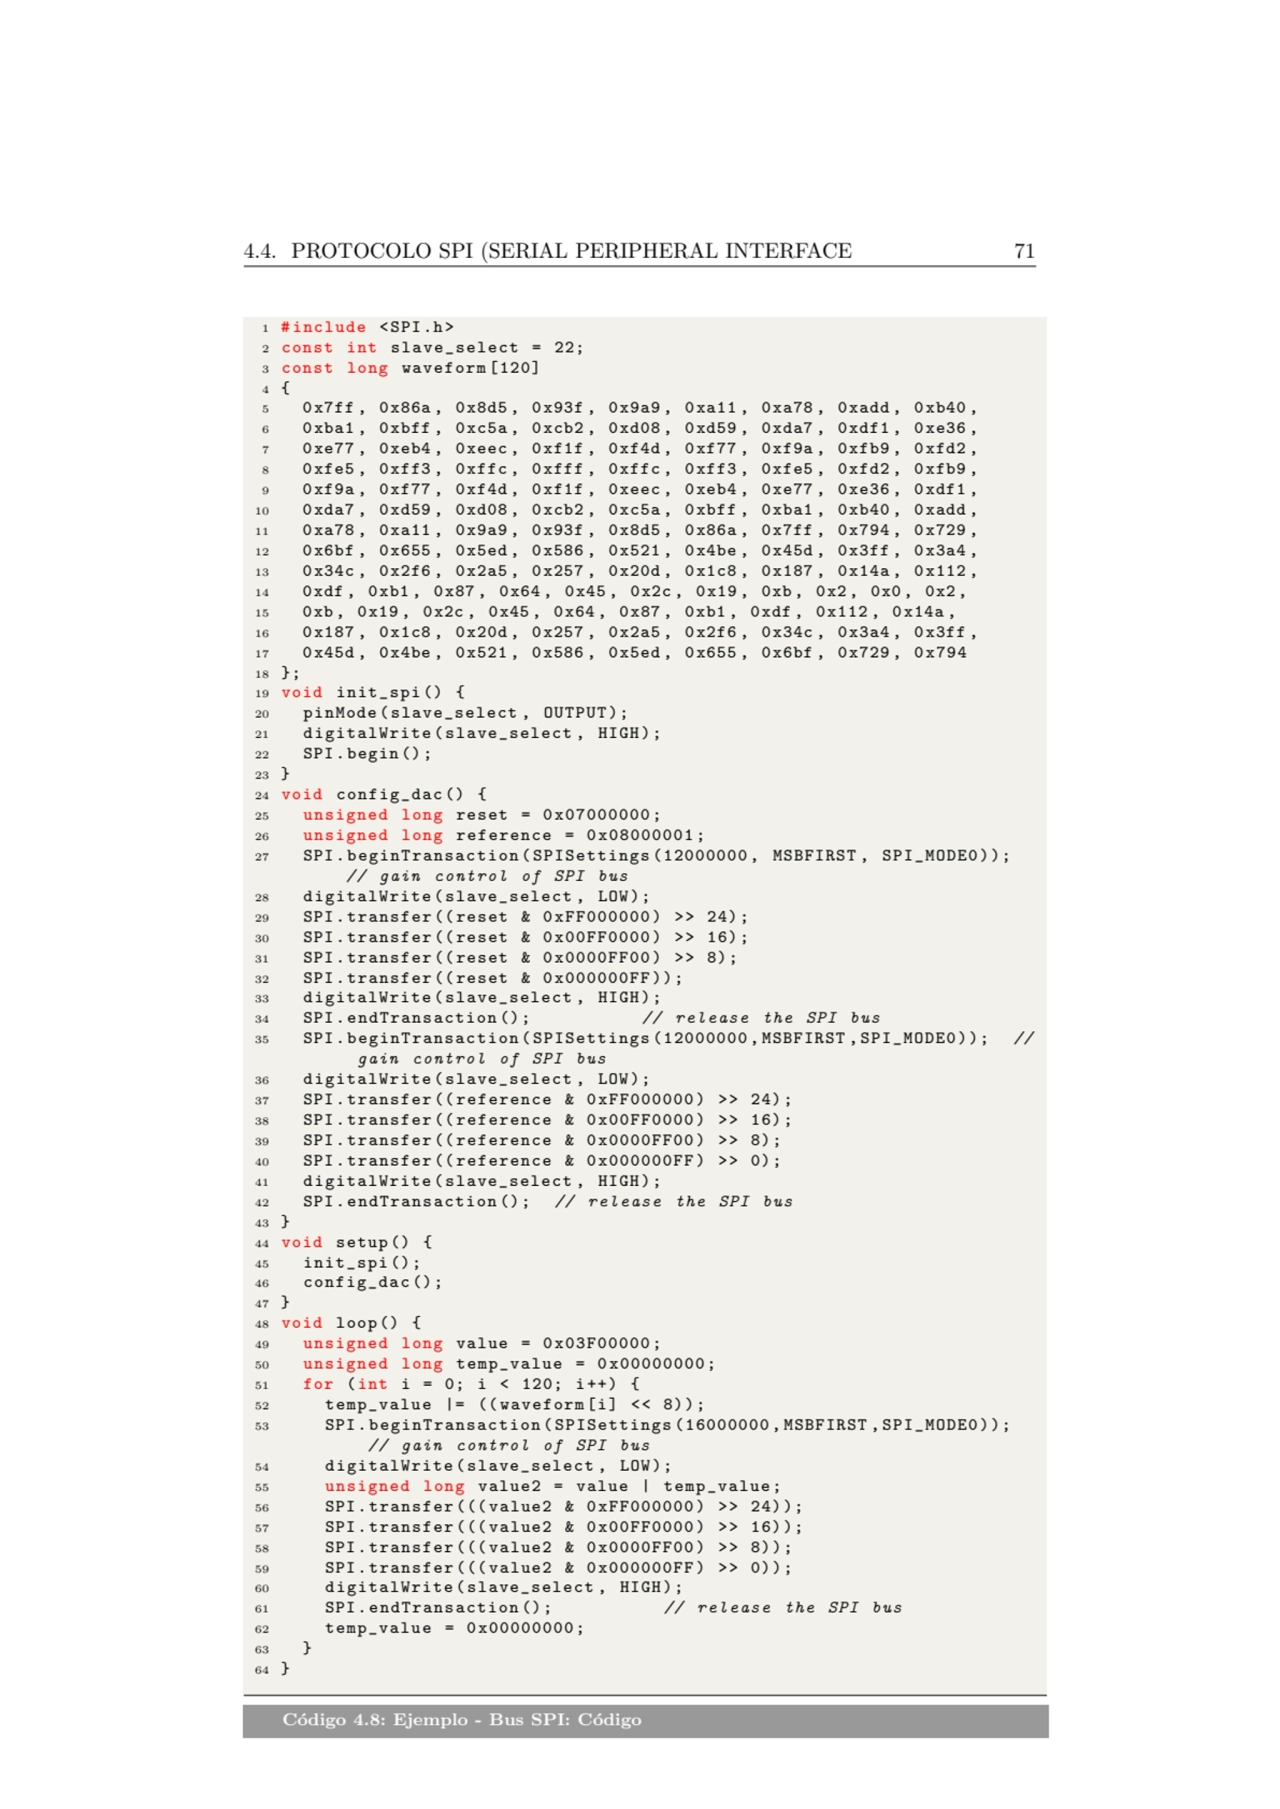
Task: Click "const long waveform[120]" declaration
Action: 410,368
